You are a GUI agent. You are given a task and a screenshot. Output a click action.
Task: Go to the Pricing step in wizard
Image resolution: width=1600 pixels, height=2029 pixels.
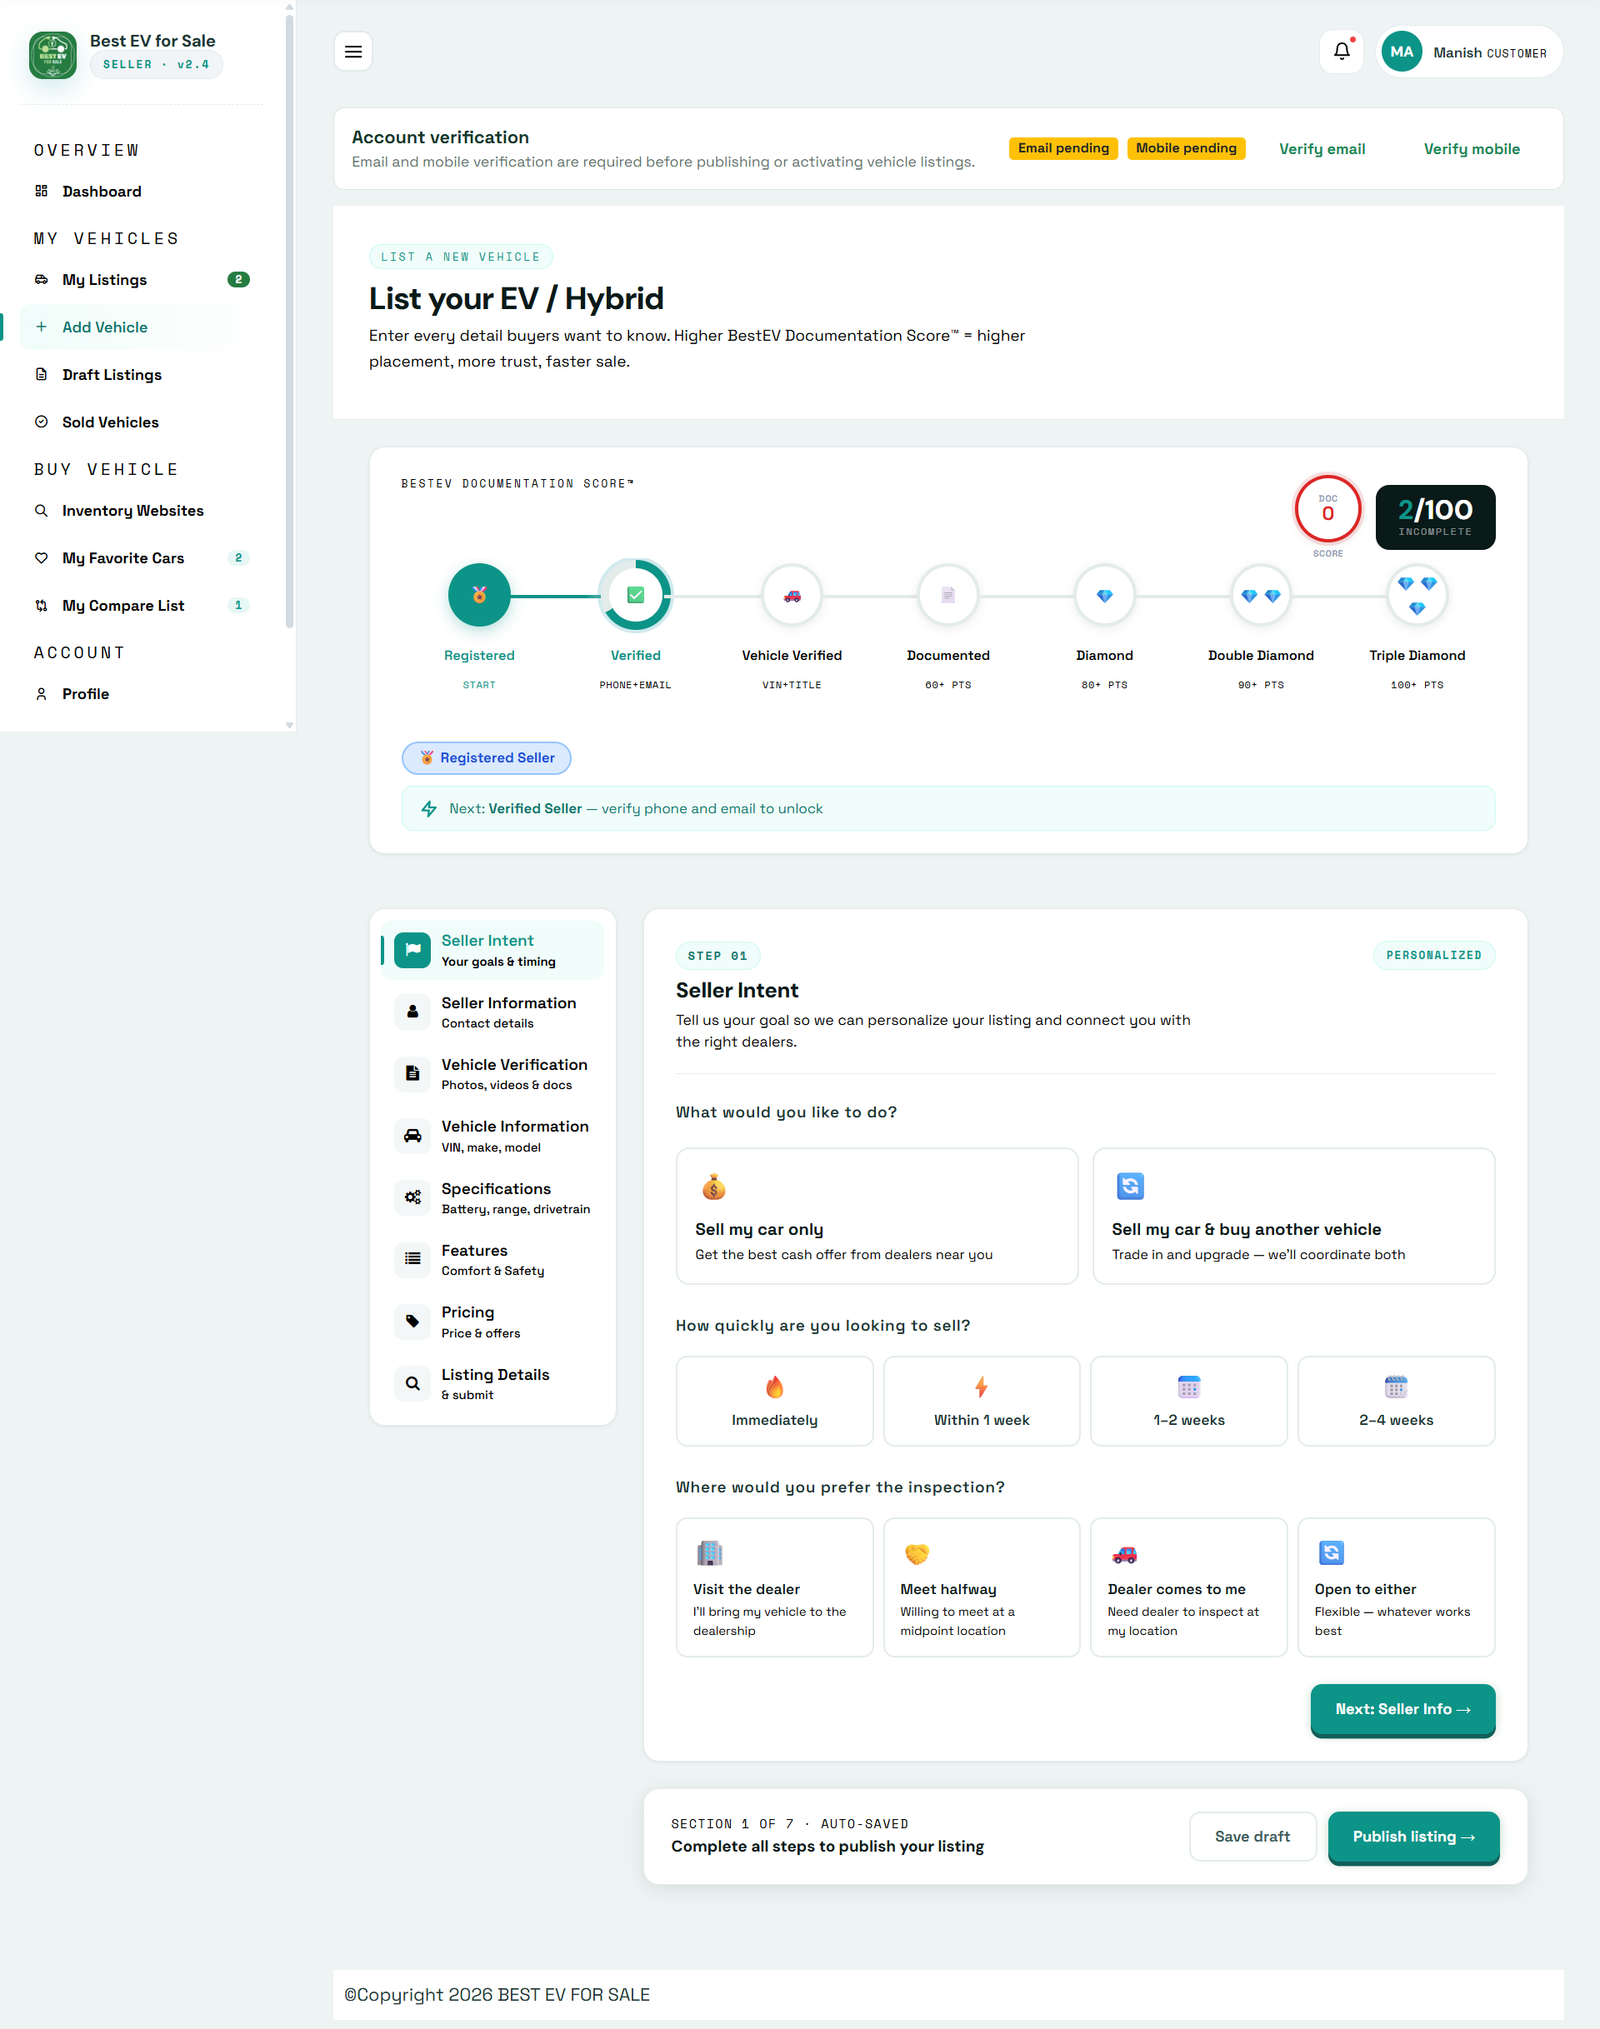point(493,1322)
